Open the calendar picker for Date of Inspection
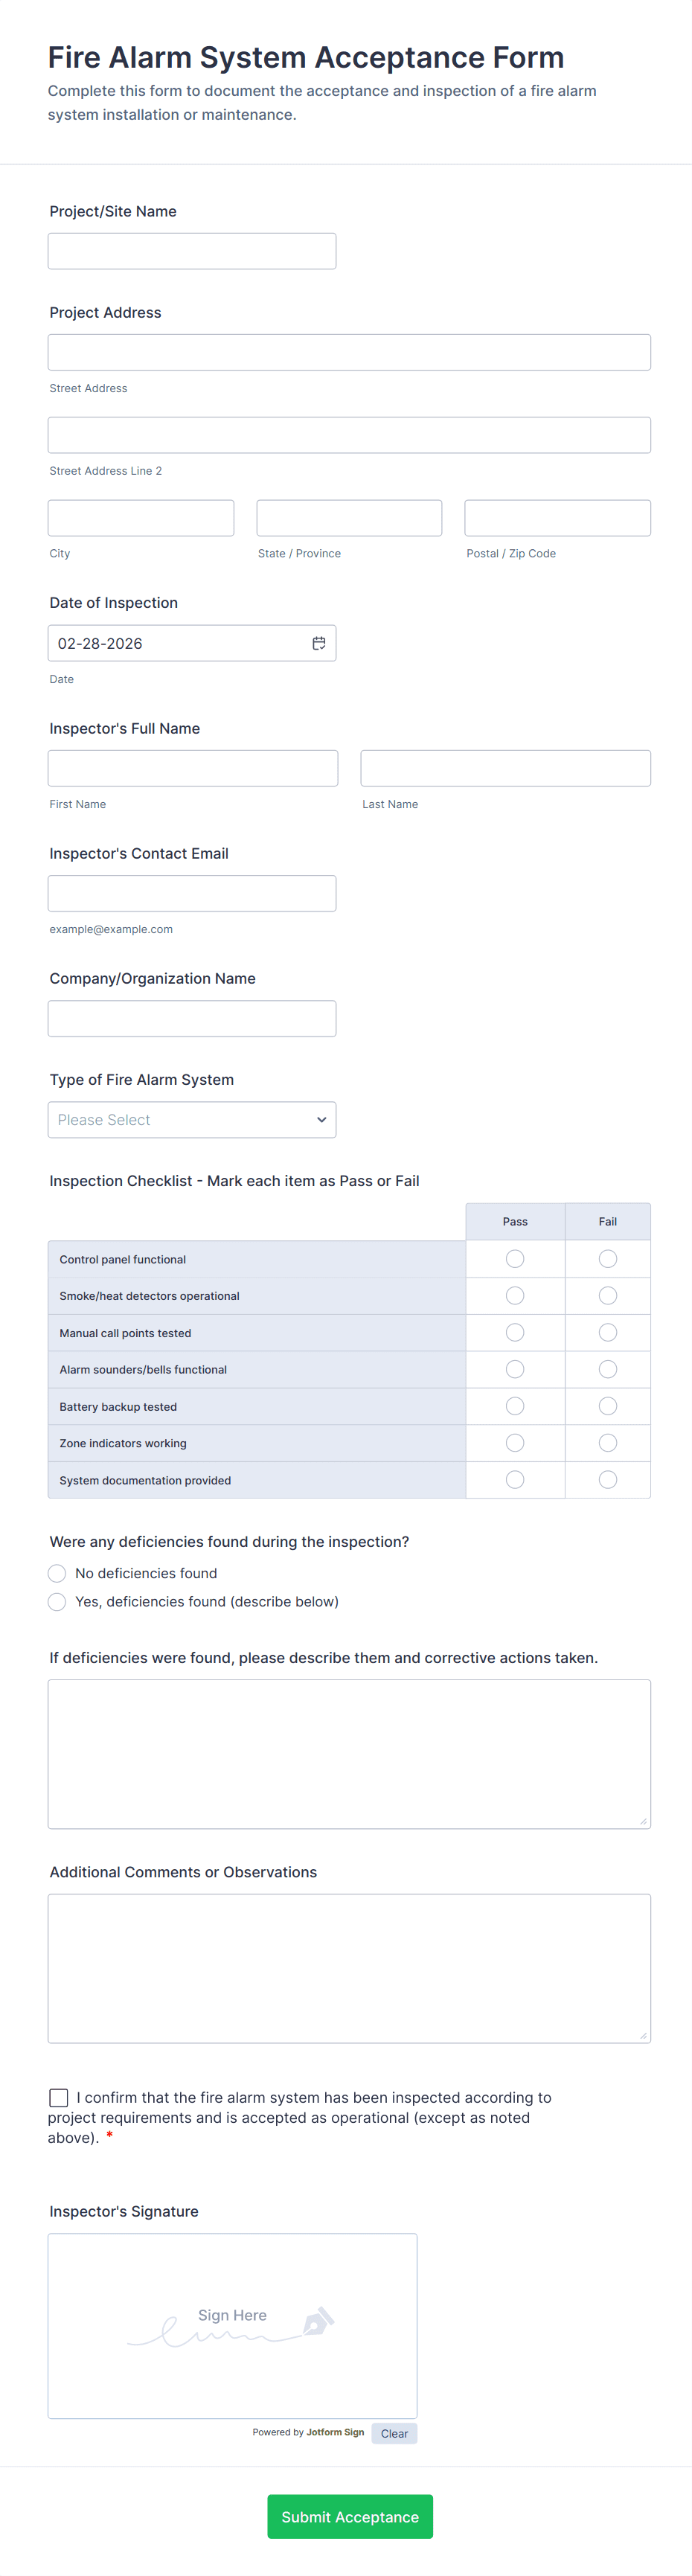 (x=319, y=643)
